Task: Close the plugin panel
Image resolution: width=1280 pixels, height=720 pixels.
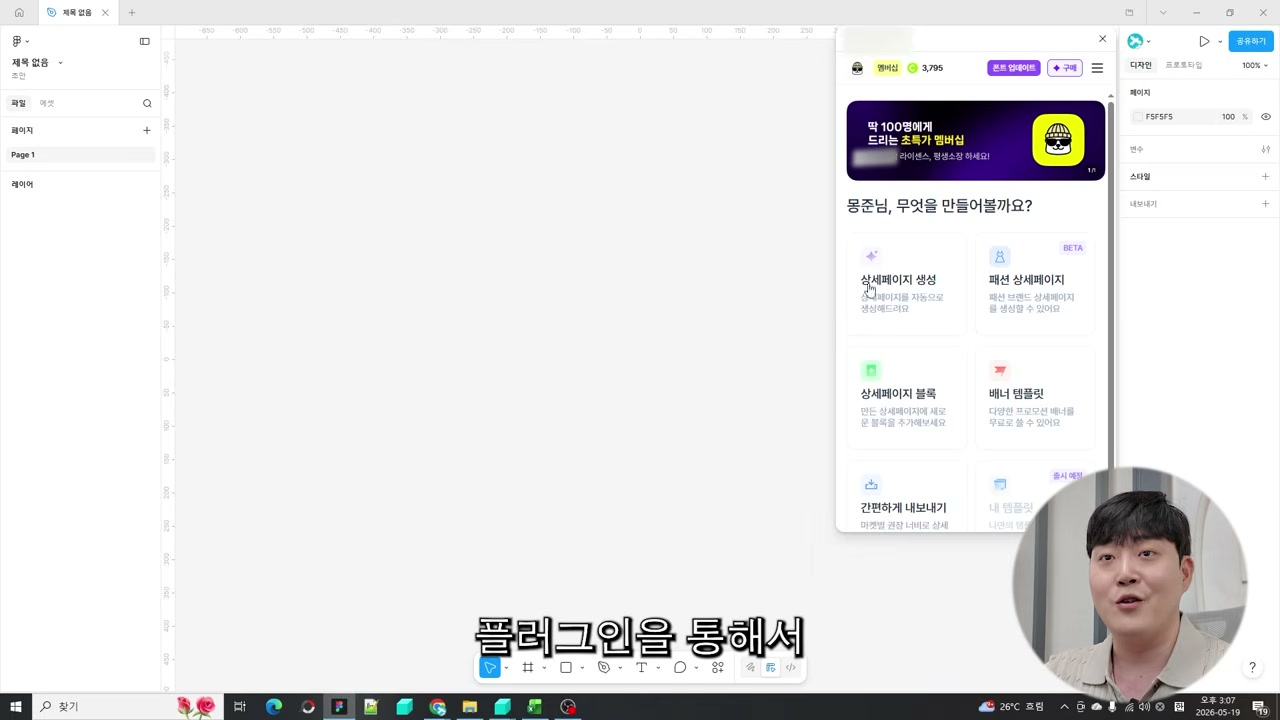Action: tap(1103, 39)
